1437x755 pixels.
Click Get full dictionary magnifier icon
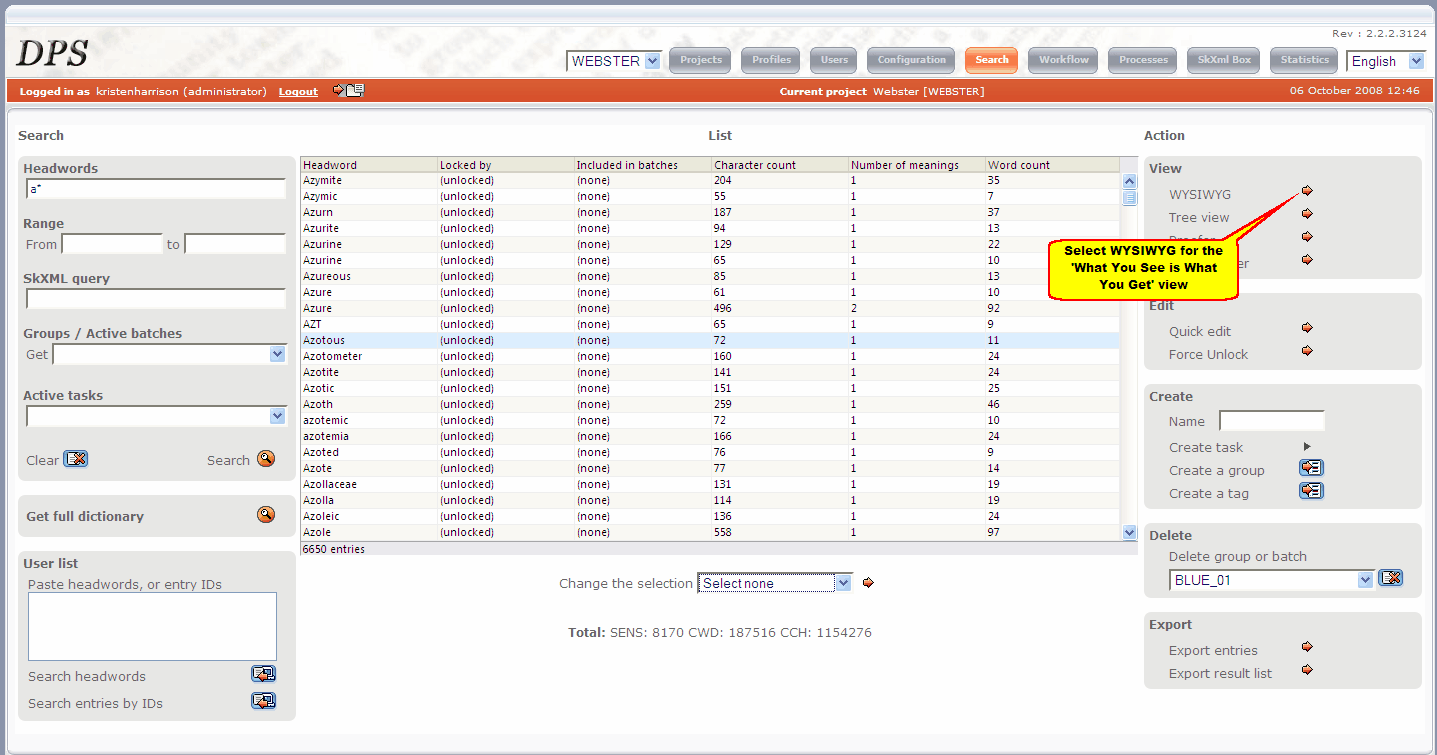[265, 515]
